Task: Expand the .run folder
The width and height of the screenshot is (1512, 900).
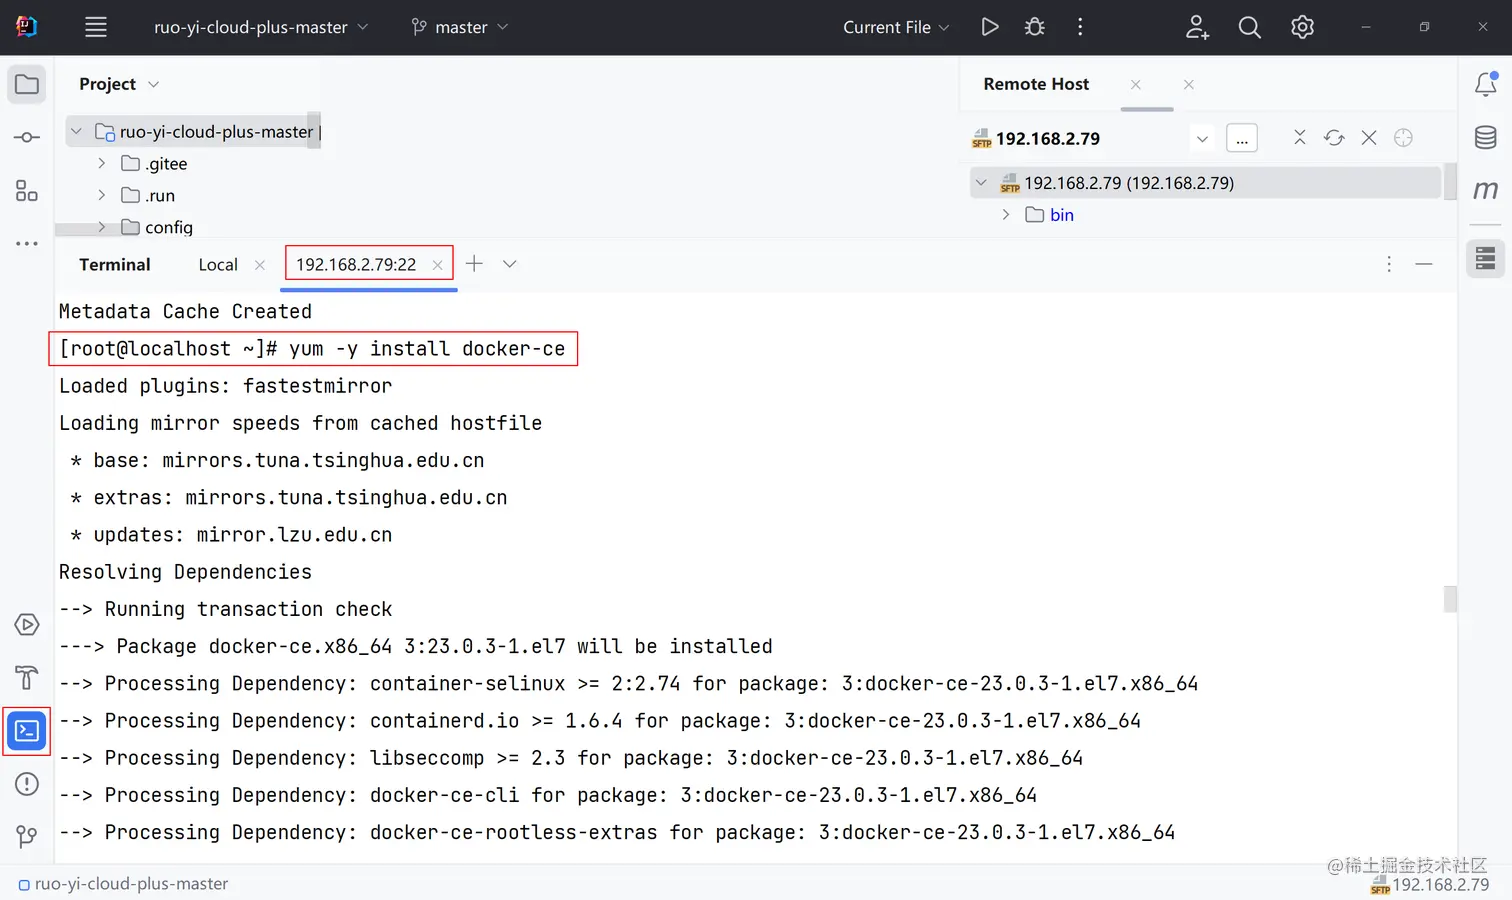Action: coord(101,195)
